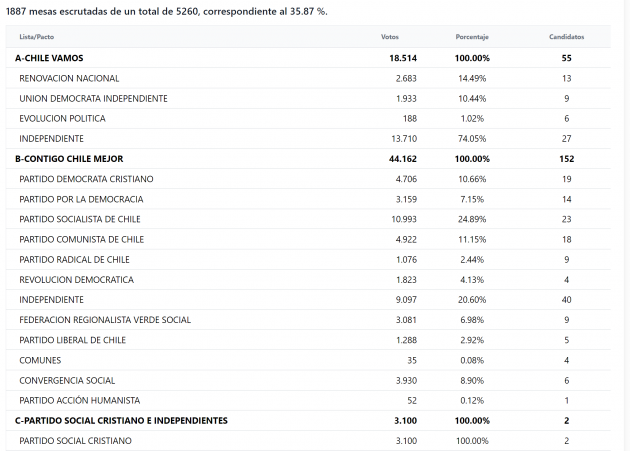Select the CONVERGENCIA SOCIAL row
630x451 pixels.
[67, 380]
